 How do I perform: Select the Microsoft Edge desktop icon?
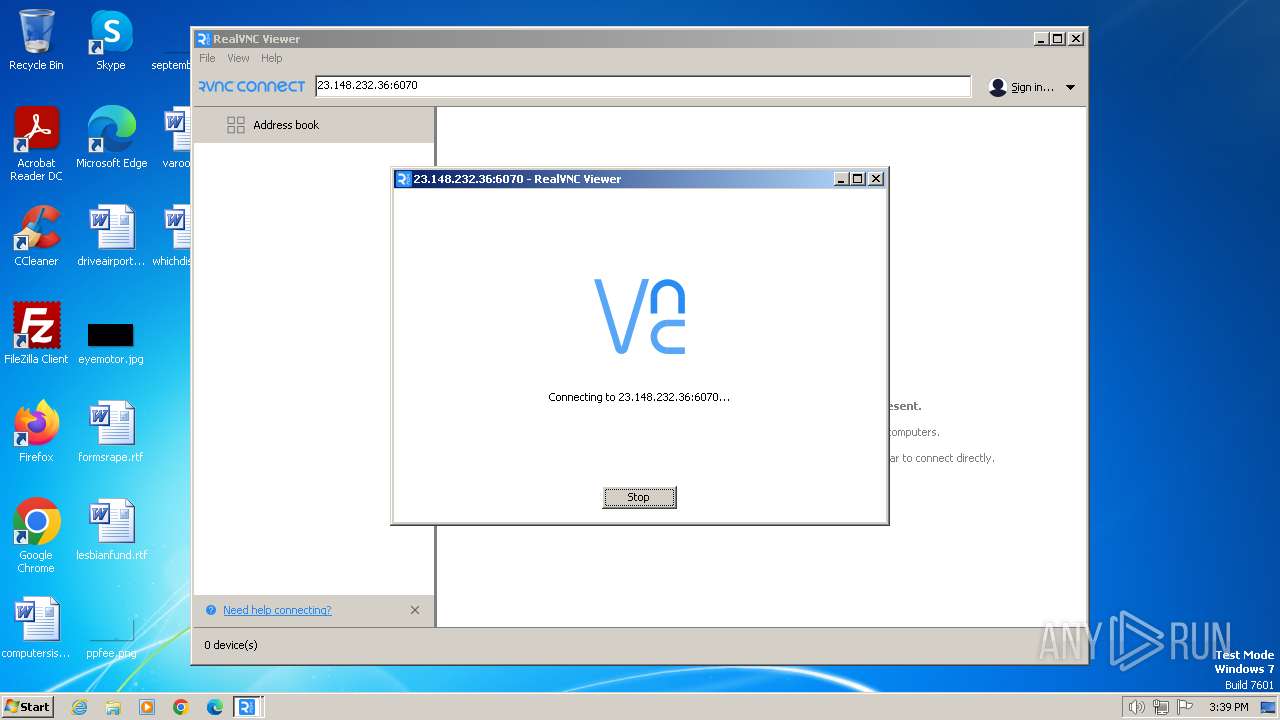click(x=111, y=138)
